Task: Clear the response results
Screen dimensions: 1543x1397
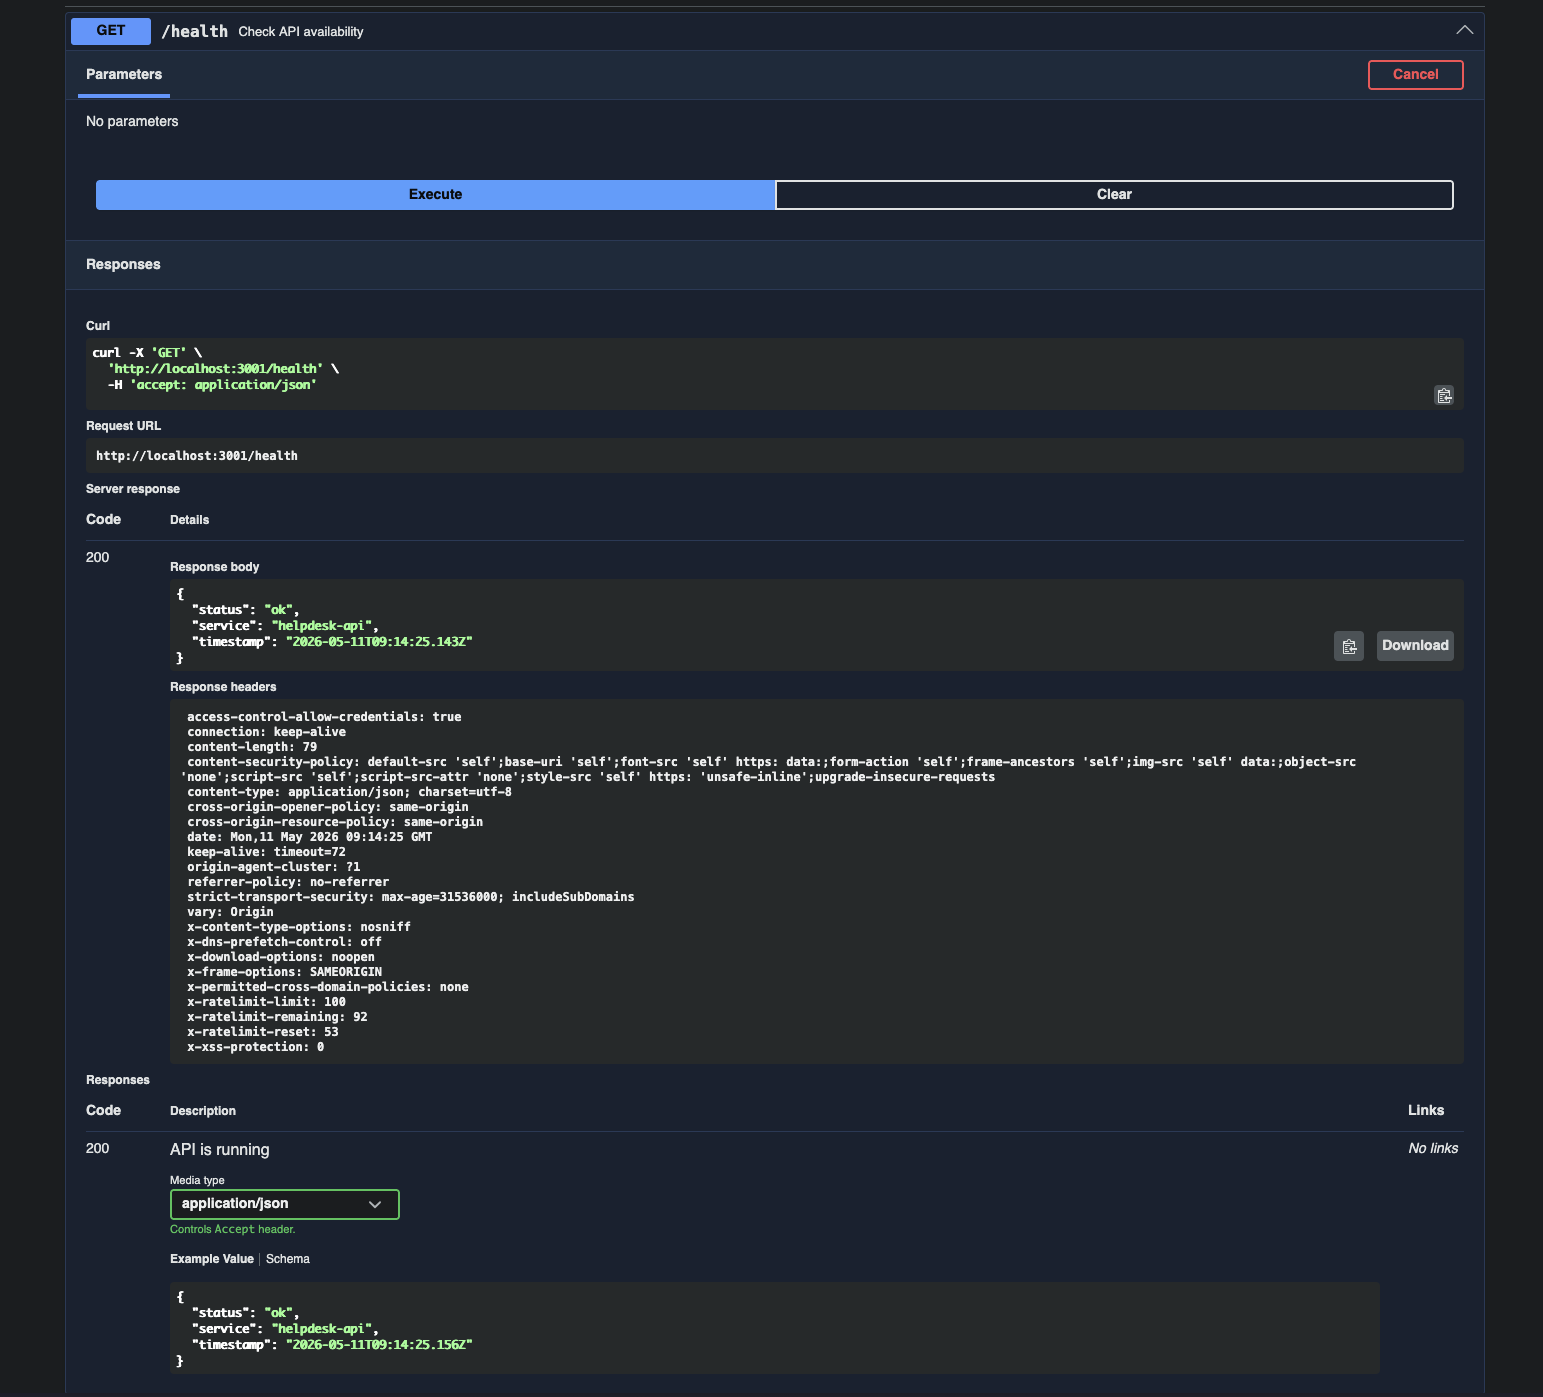Action: coord(1114,195)
